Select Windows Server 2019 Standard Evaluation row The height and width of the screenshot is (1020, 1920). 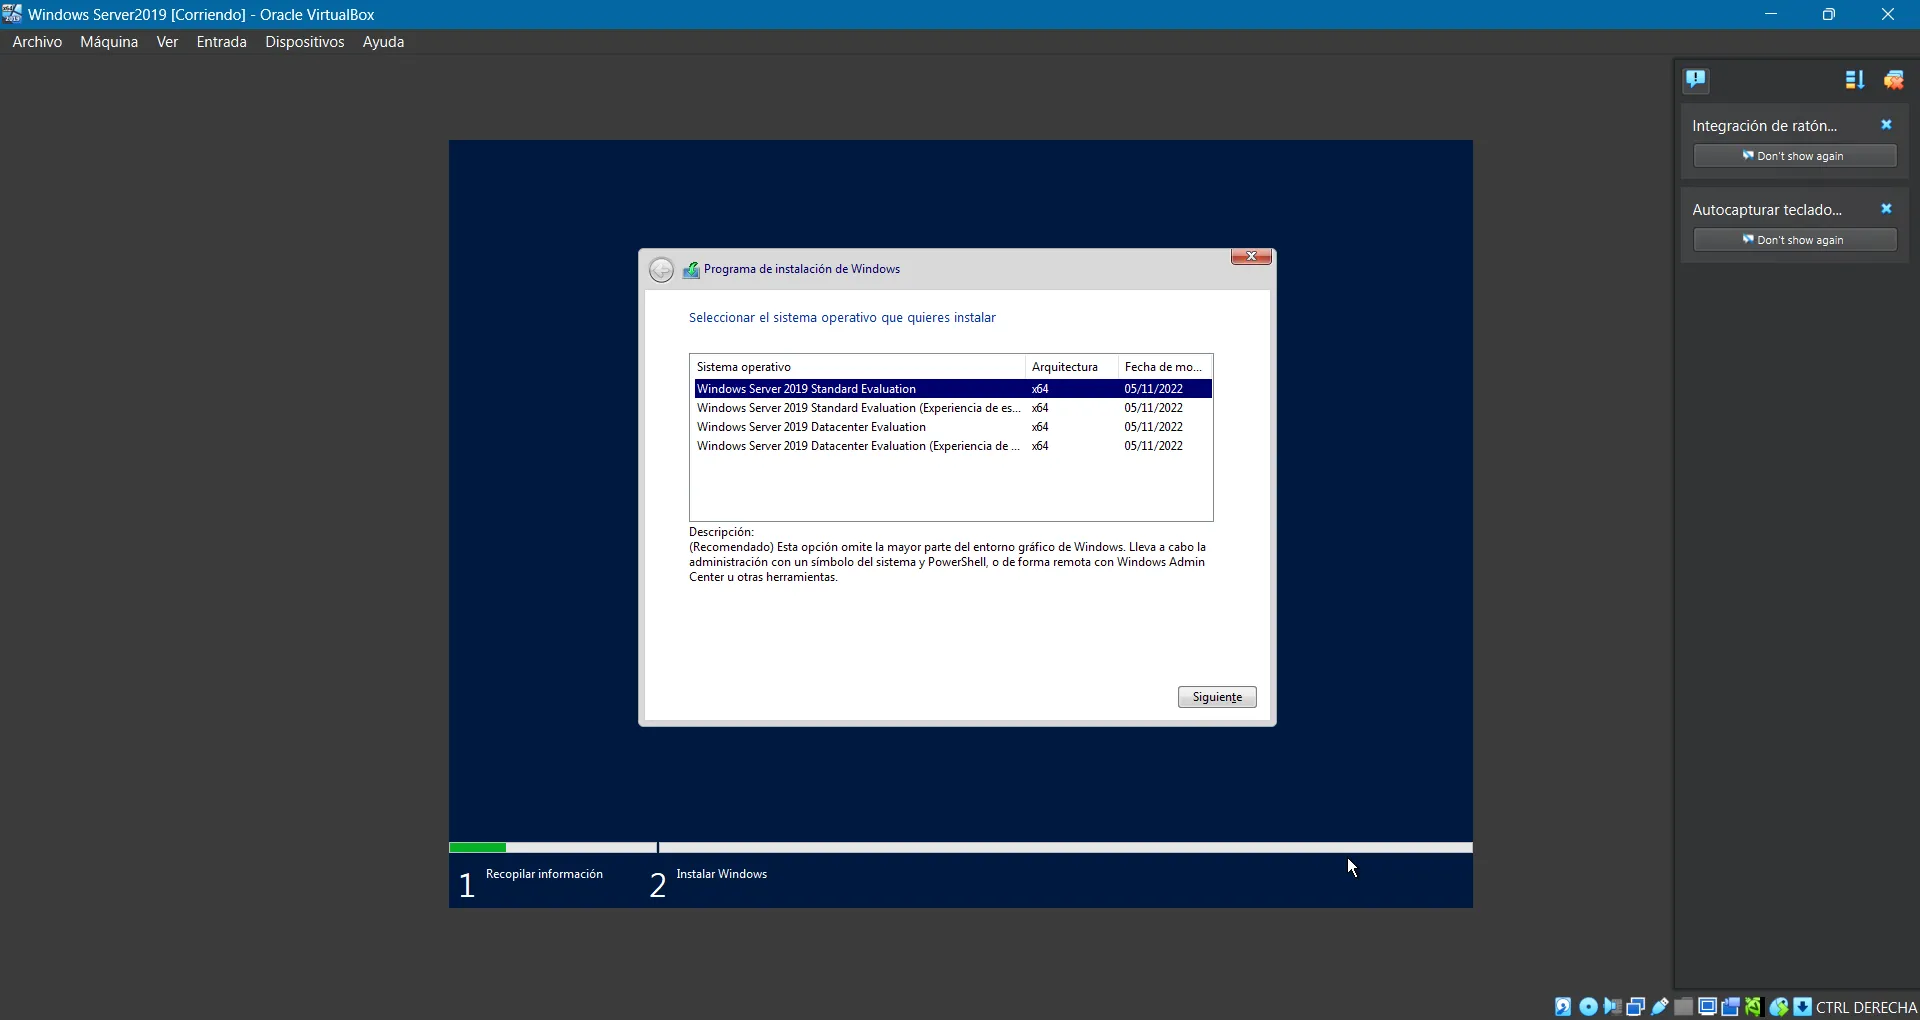click(x=952, y=389)
